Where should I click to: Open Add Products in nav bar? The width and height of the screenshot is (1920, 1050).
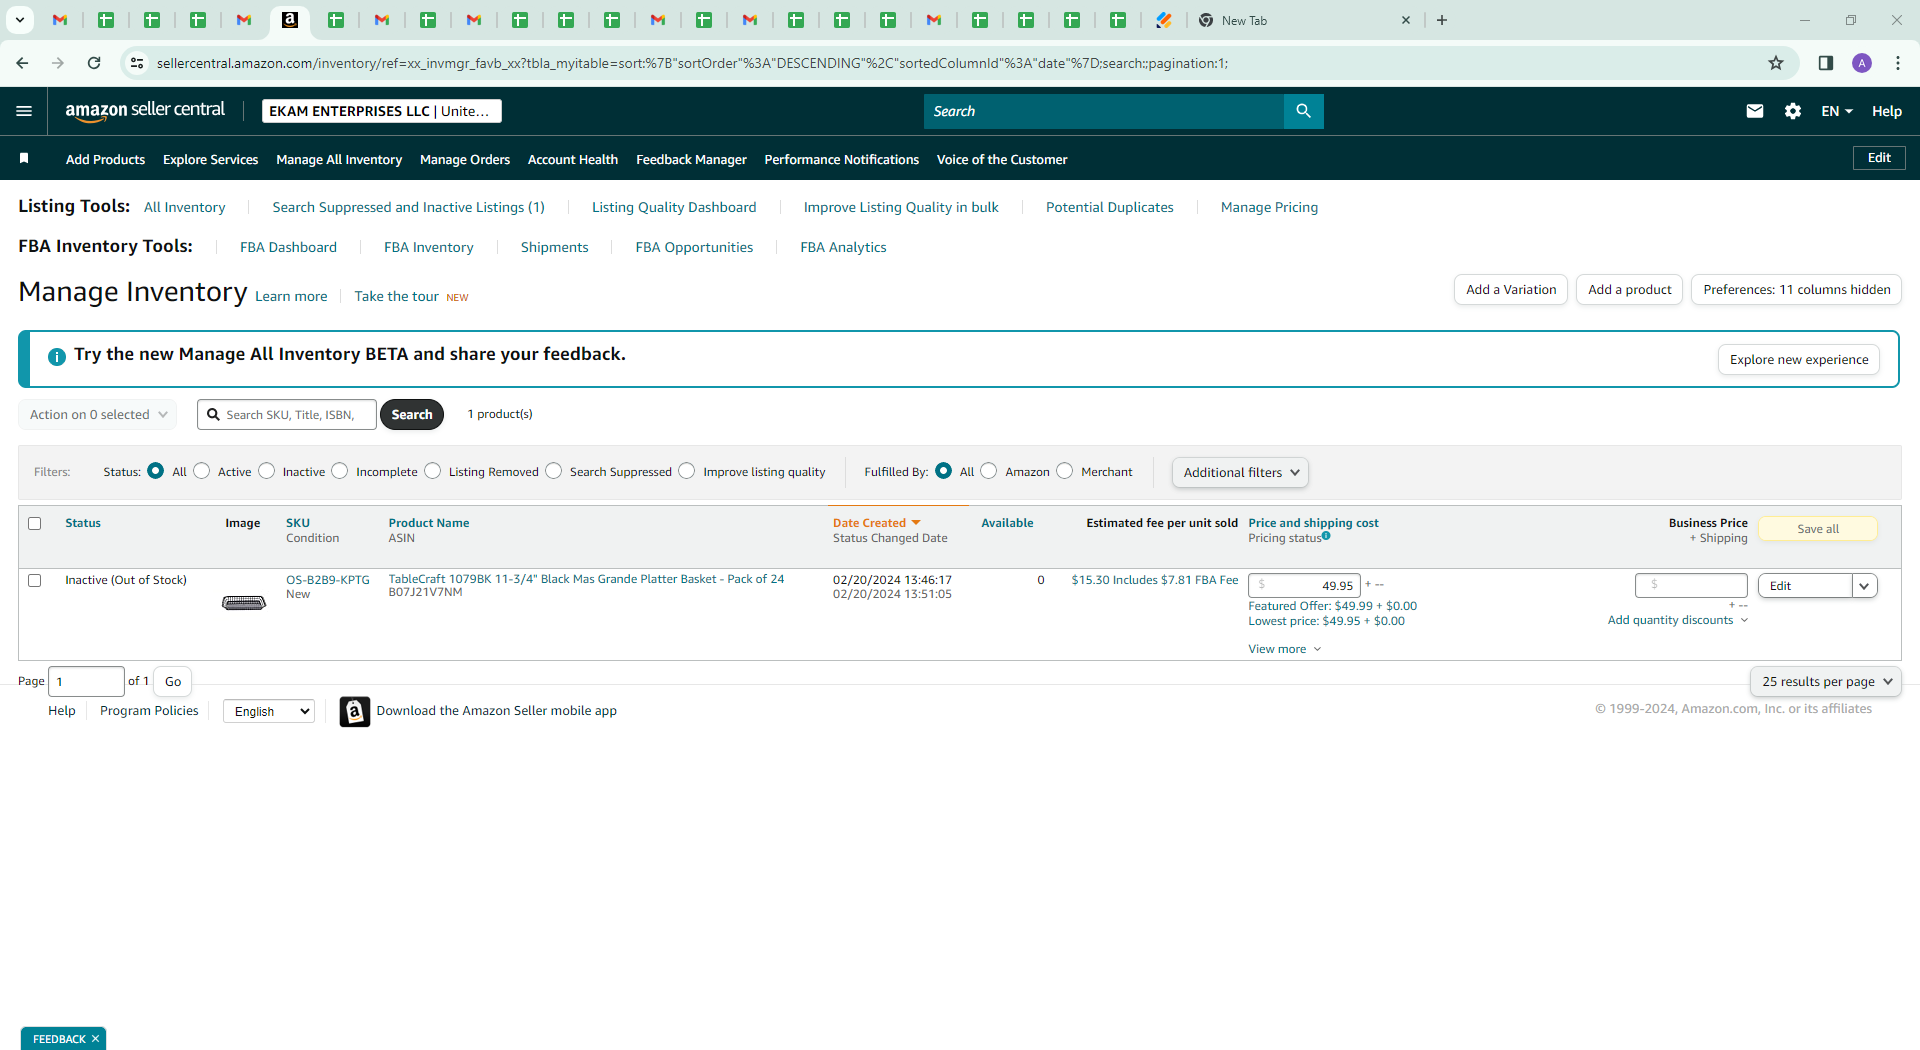[105, 159]
